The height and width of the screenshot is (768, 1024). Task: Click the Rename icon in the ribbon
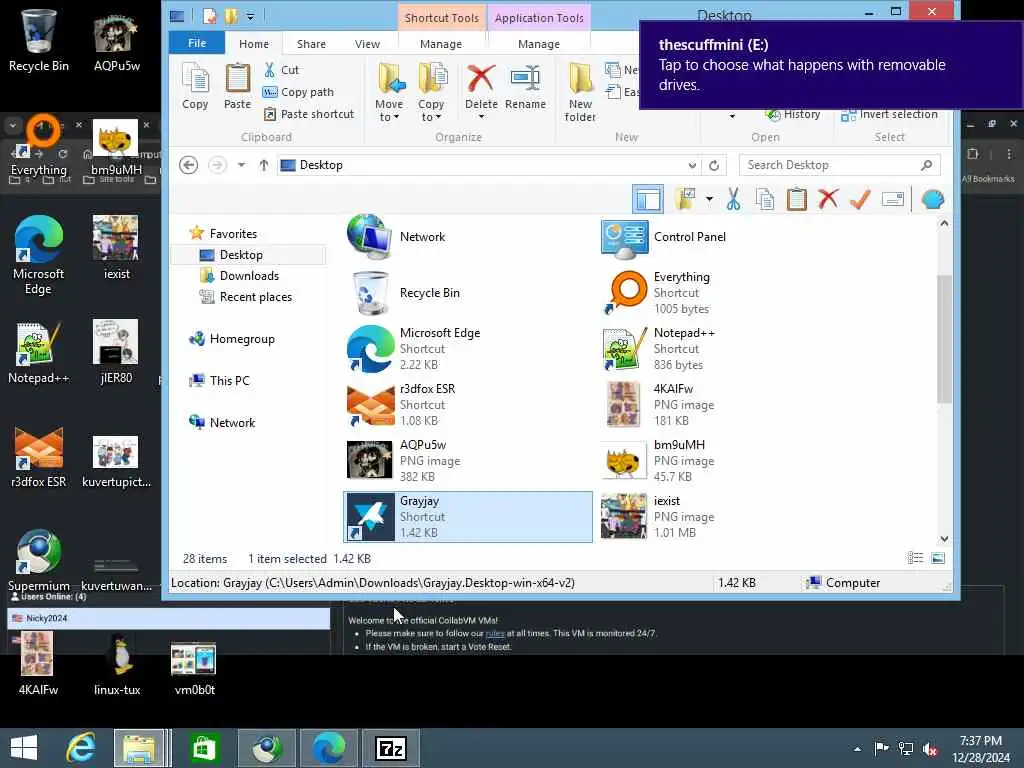(525, 79)
